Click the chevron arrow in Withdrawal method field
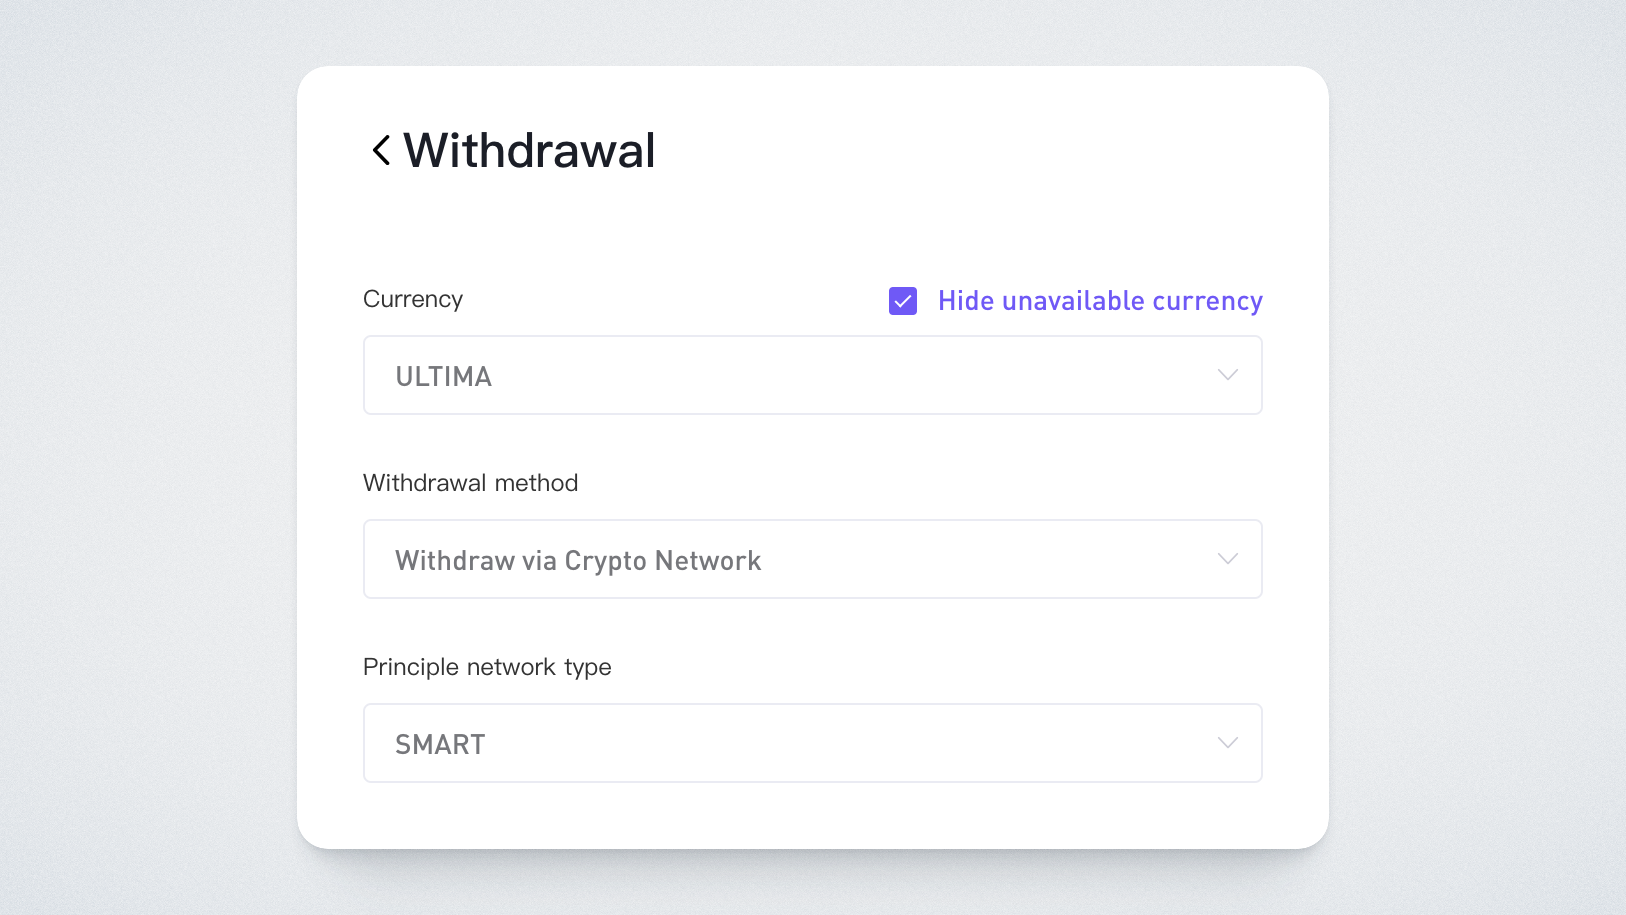Screen dimensions: 1626x915 pos(1227,559)
